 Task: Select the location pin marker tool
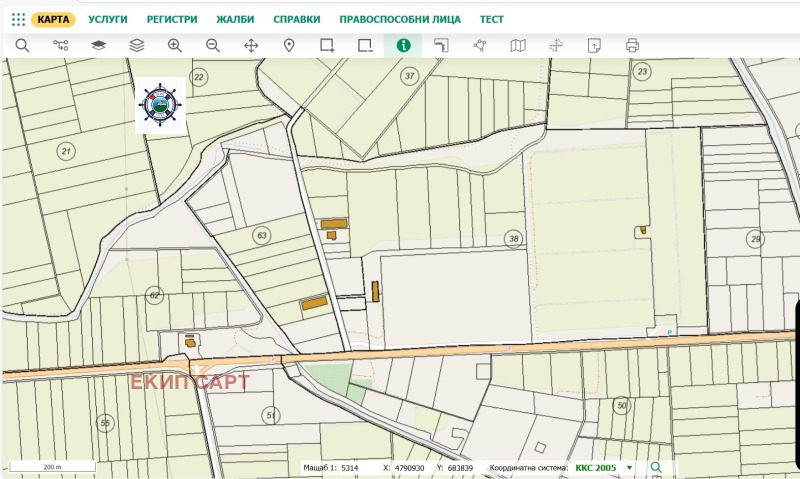click(x=289, y=45)
